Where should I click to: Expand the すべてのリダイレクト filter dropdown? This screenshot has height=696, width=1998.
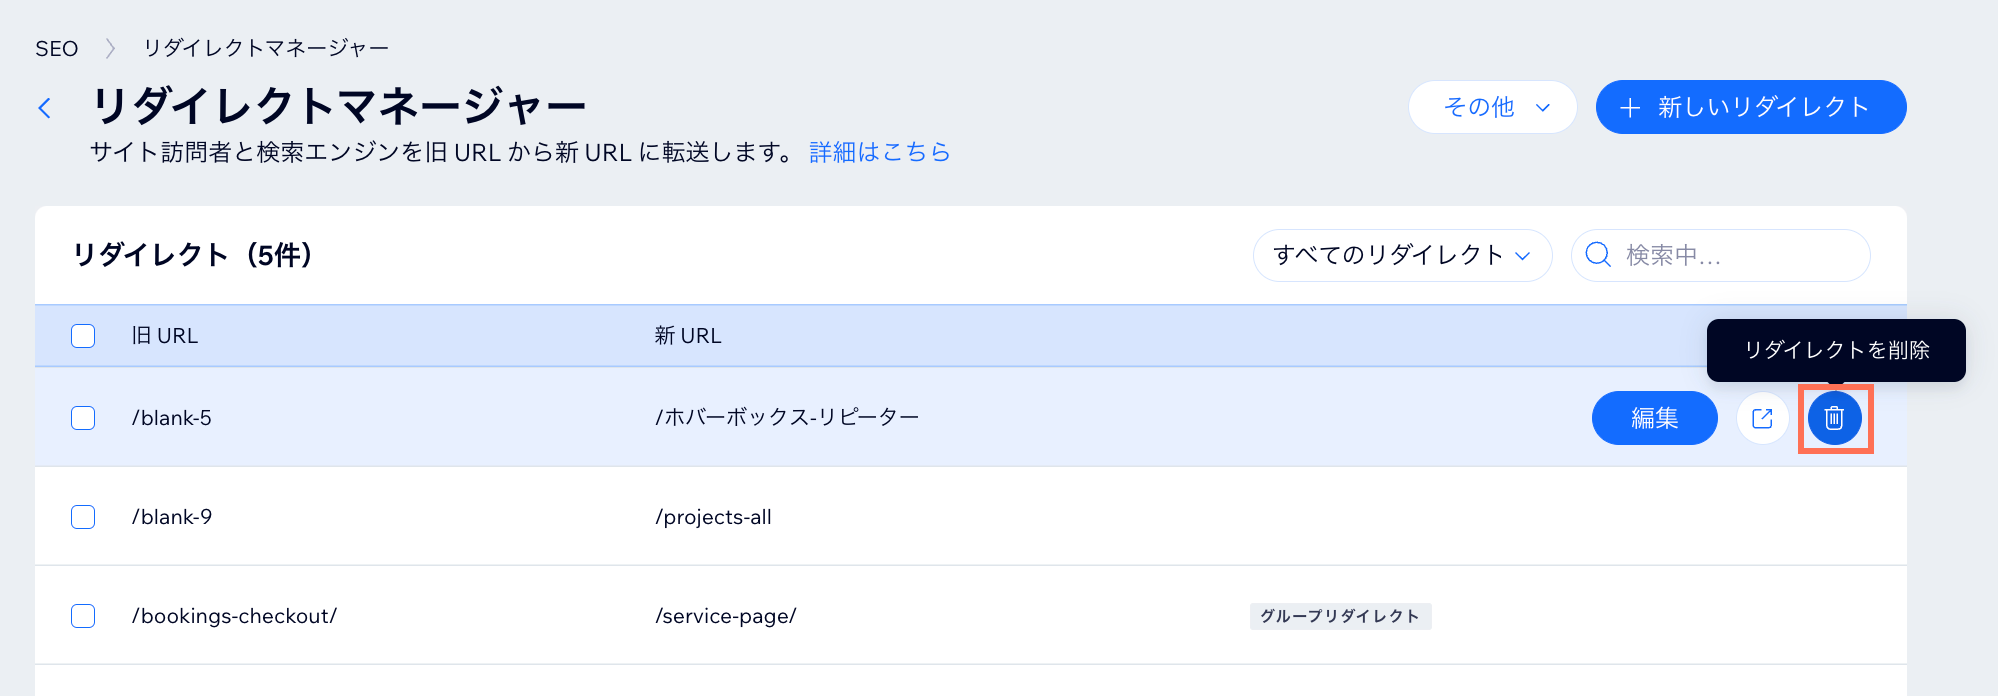(1402, 255)
